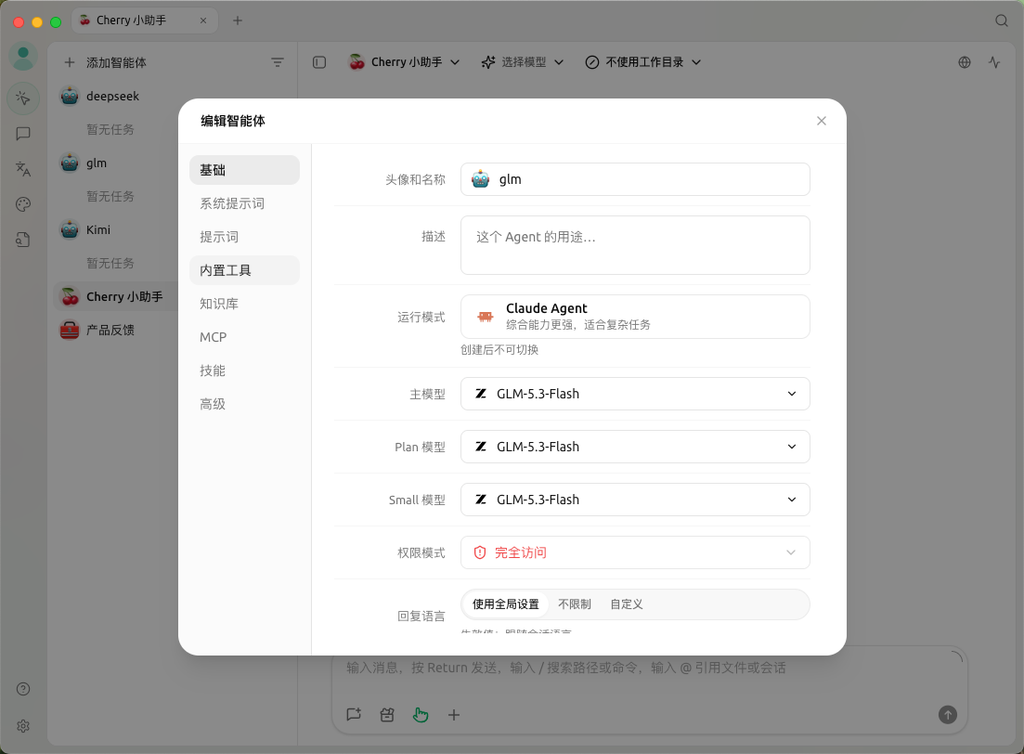Switch to the MCP tab
Viewport: 1024px width, 754px height.
(x=245, y=338)
